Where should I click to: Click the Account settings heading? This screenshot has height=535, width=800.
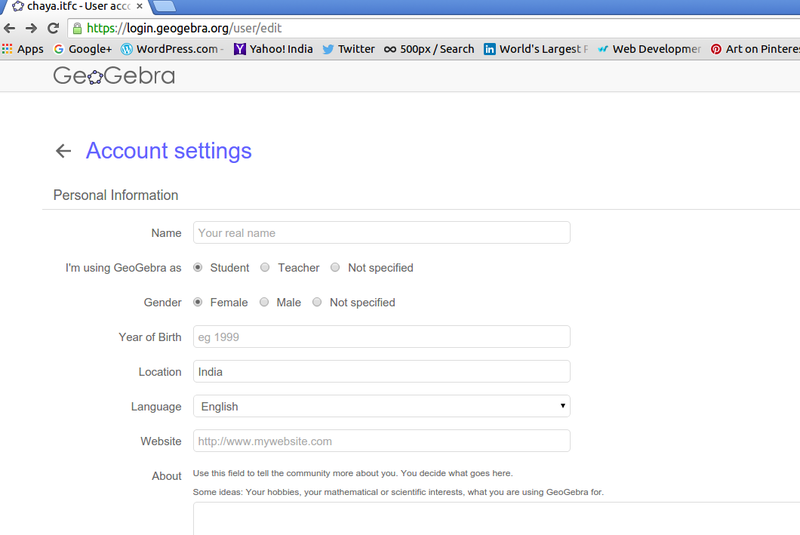click(x=169, y=151)
